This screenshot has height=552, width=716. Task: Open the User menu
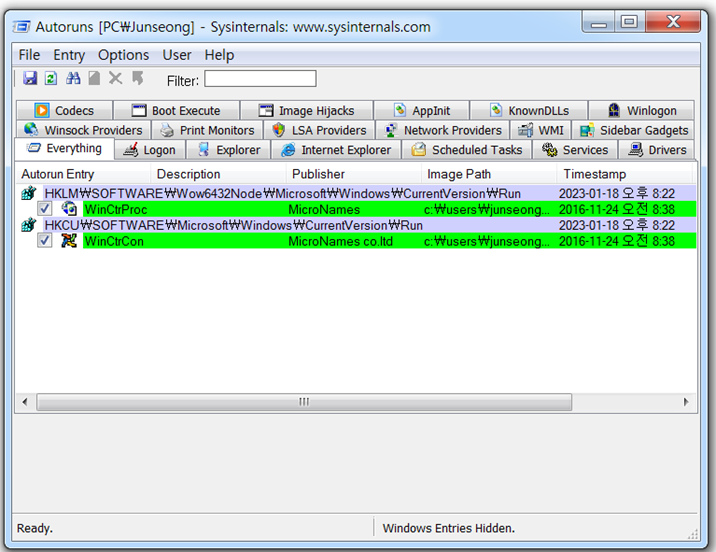(x=177, y=55)
